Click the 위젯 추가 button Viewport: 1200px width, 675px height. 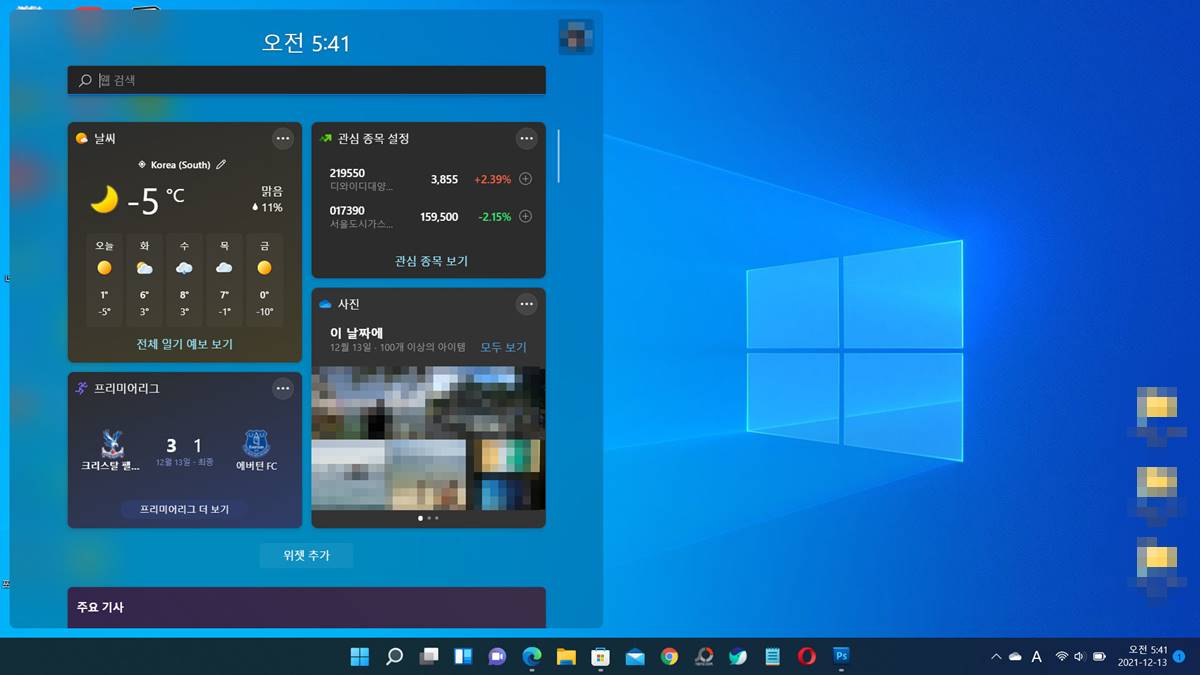click(306, 555)
